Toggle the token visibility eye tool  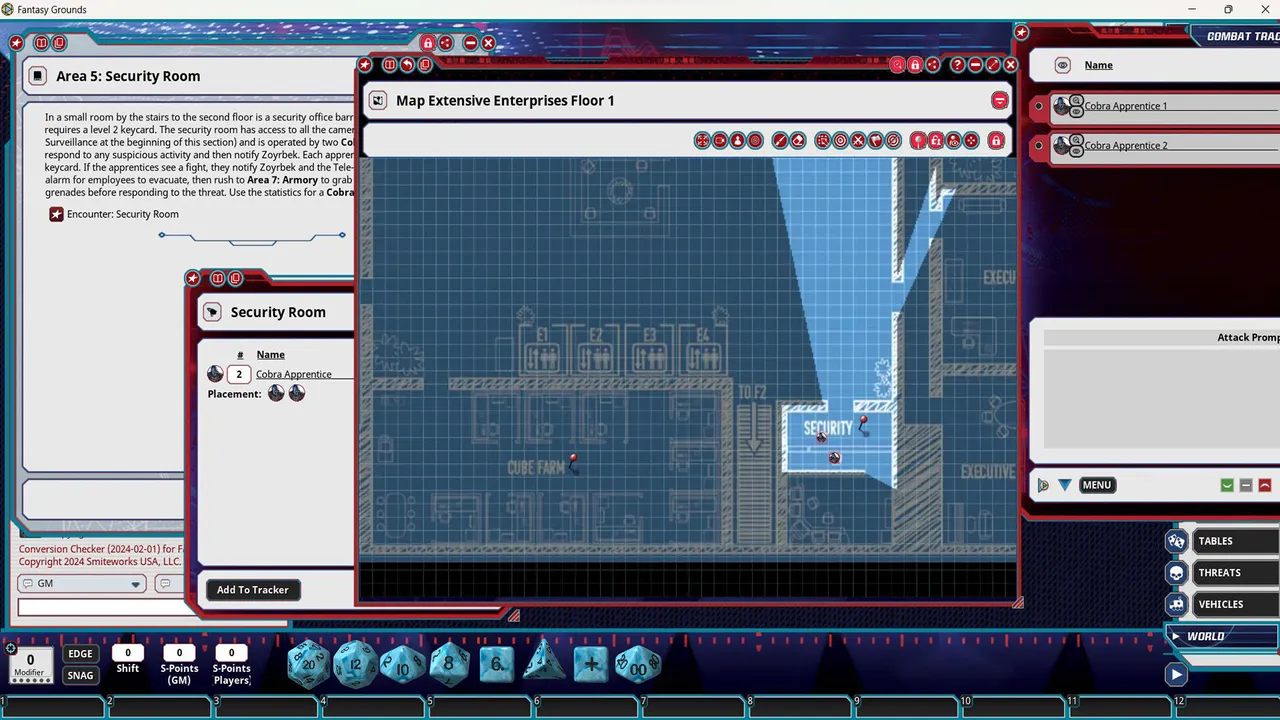point(954,141)
